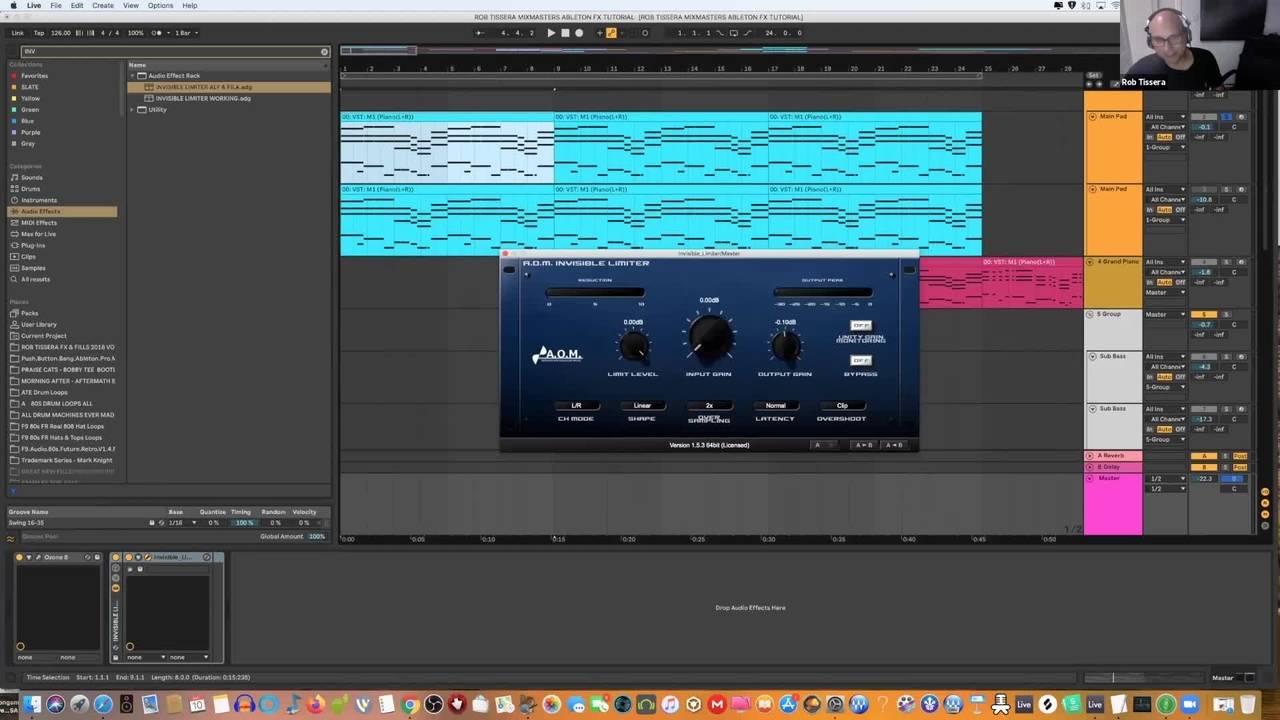Screen dimensions: 1280x720
Task: Open the Live application menu
Action: [x=34, y=5]
